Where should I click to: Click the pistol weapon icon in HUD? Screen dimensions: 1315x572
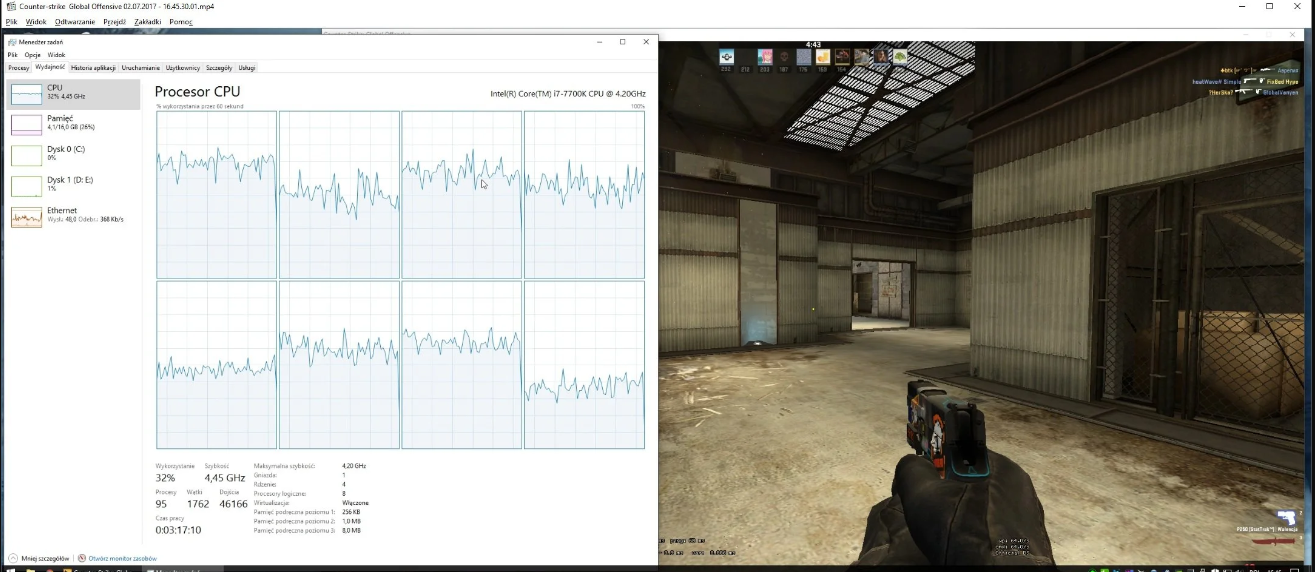pos(1287,517)
